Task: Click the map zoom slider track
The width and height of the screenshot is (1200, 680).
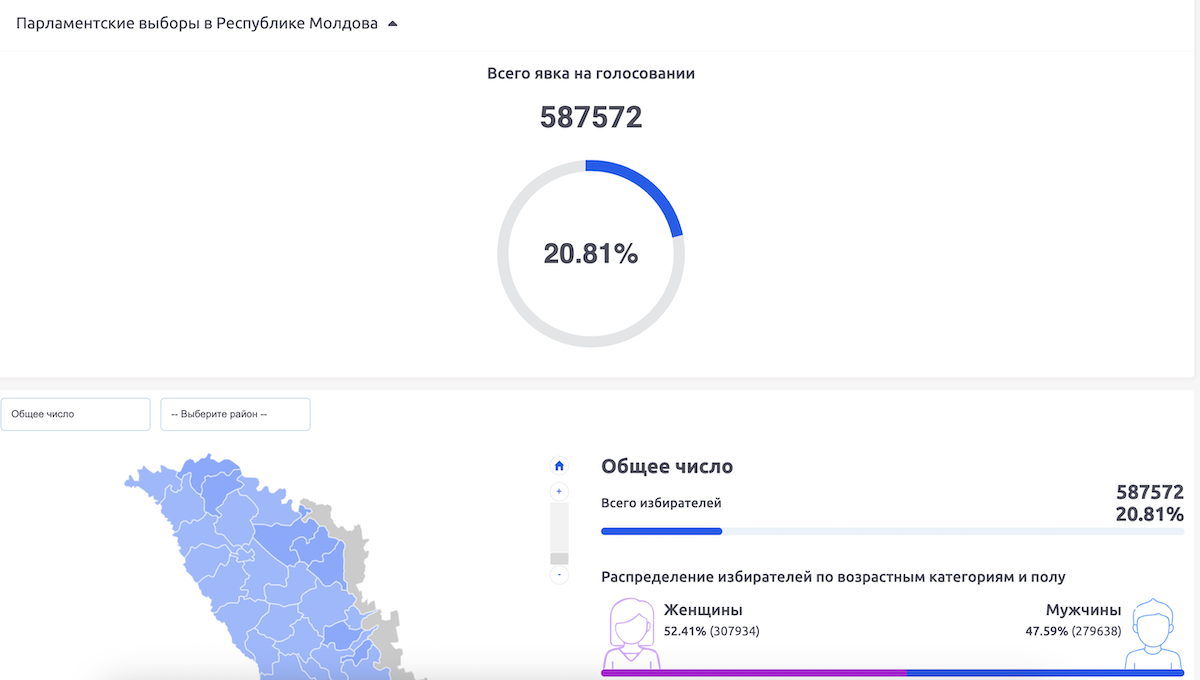Action: point(559,525)
